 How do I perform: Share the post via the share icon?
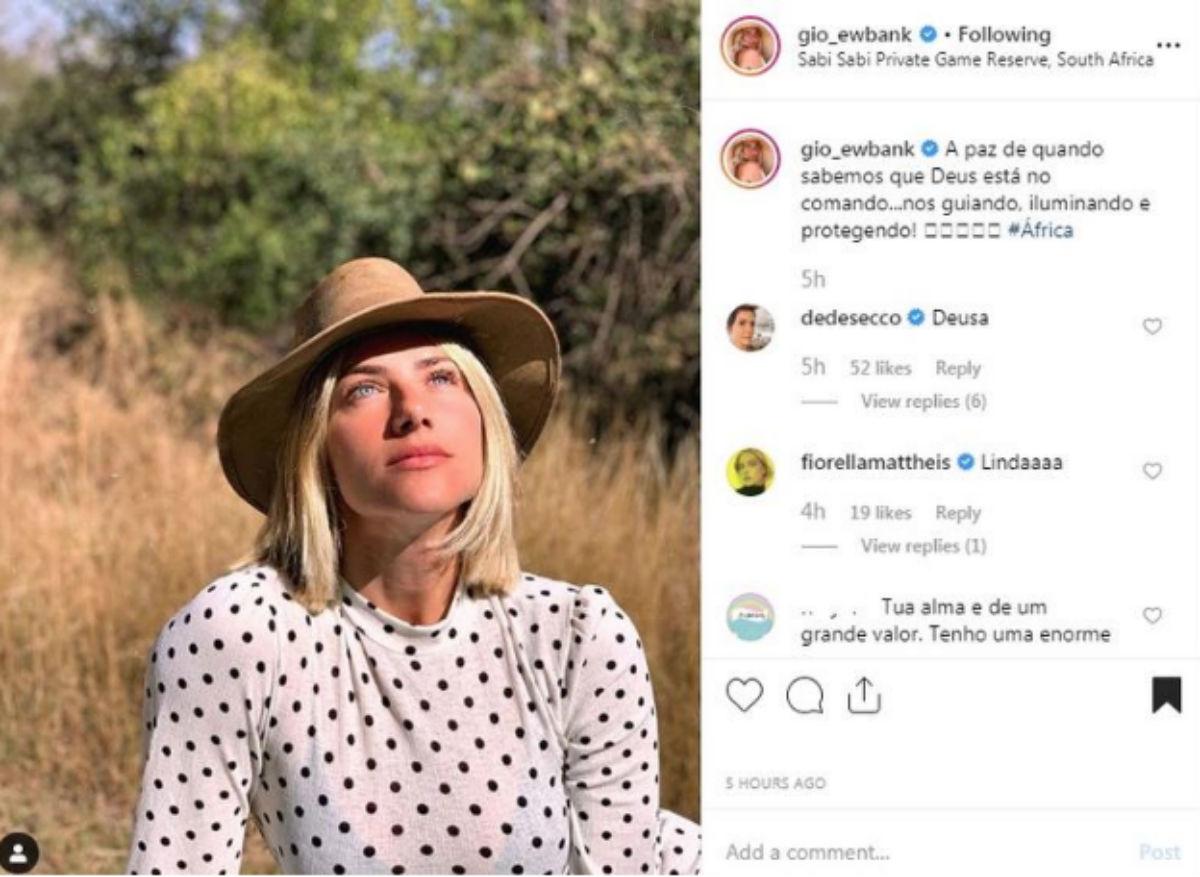tap(863, 695)
